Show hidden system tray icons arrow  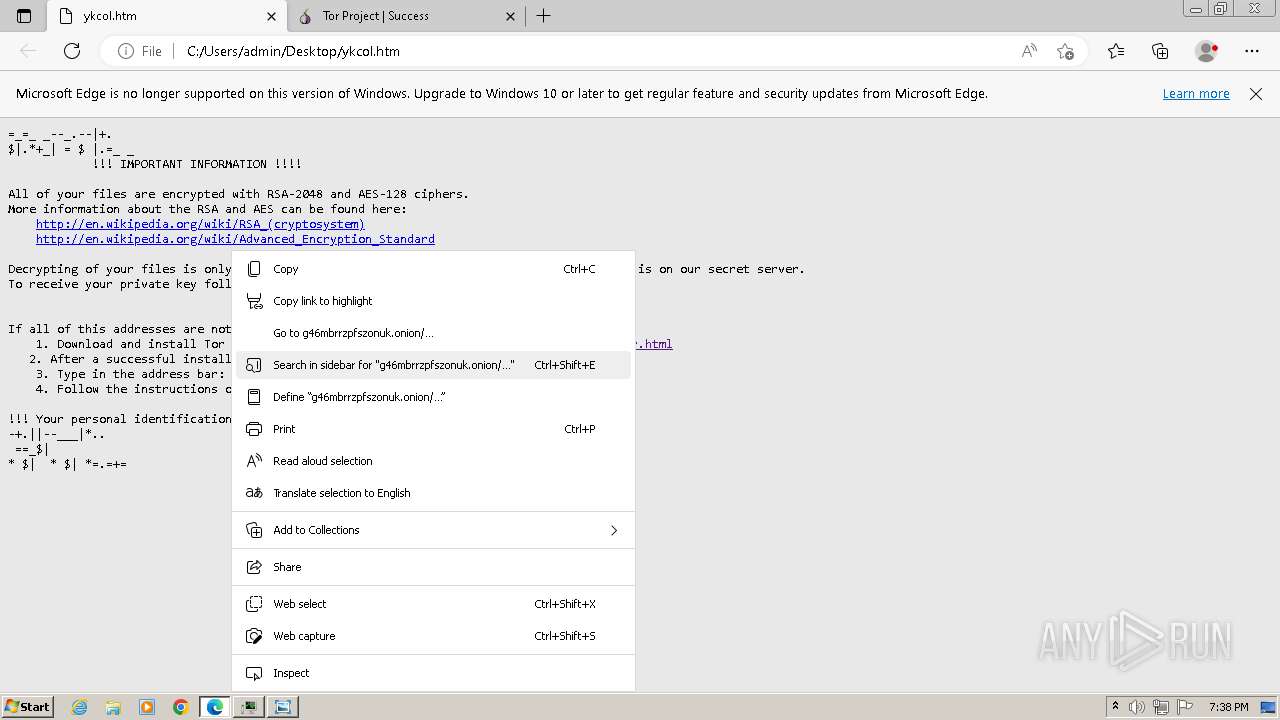1115,706
